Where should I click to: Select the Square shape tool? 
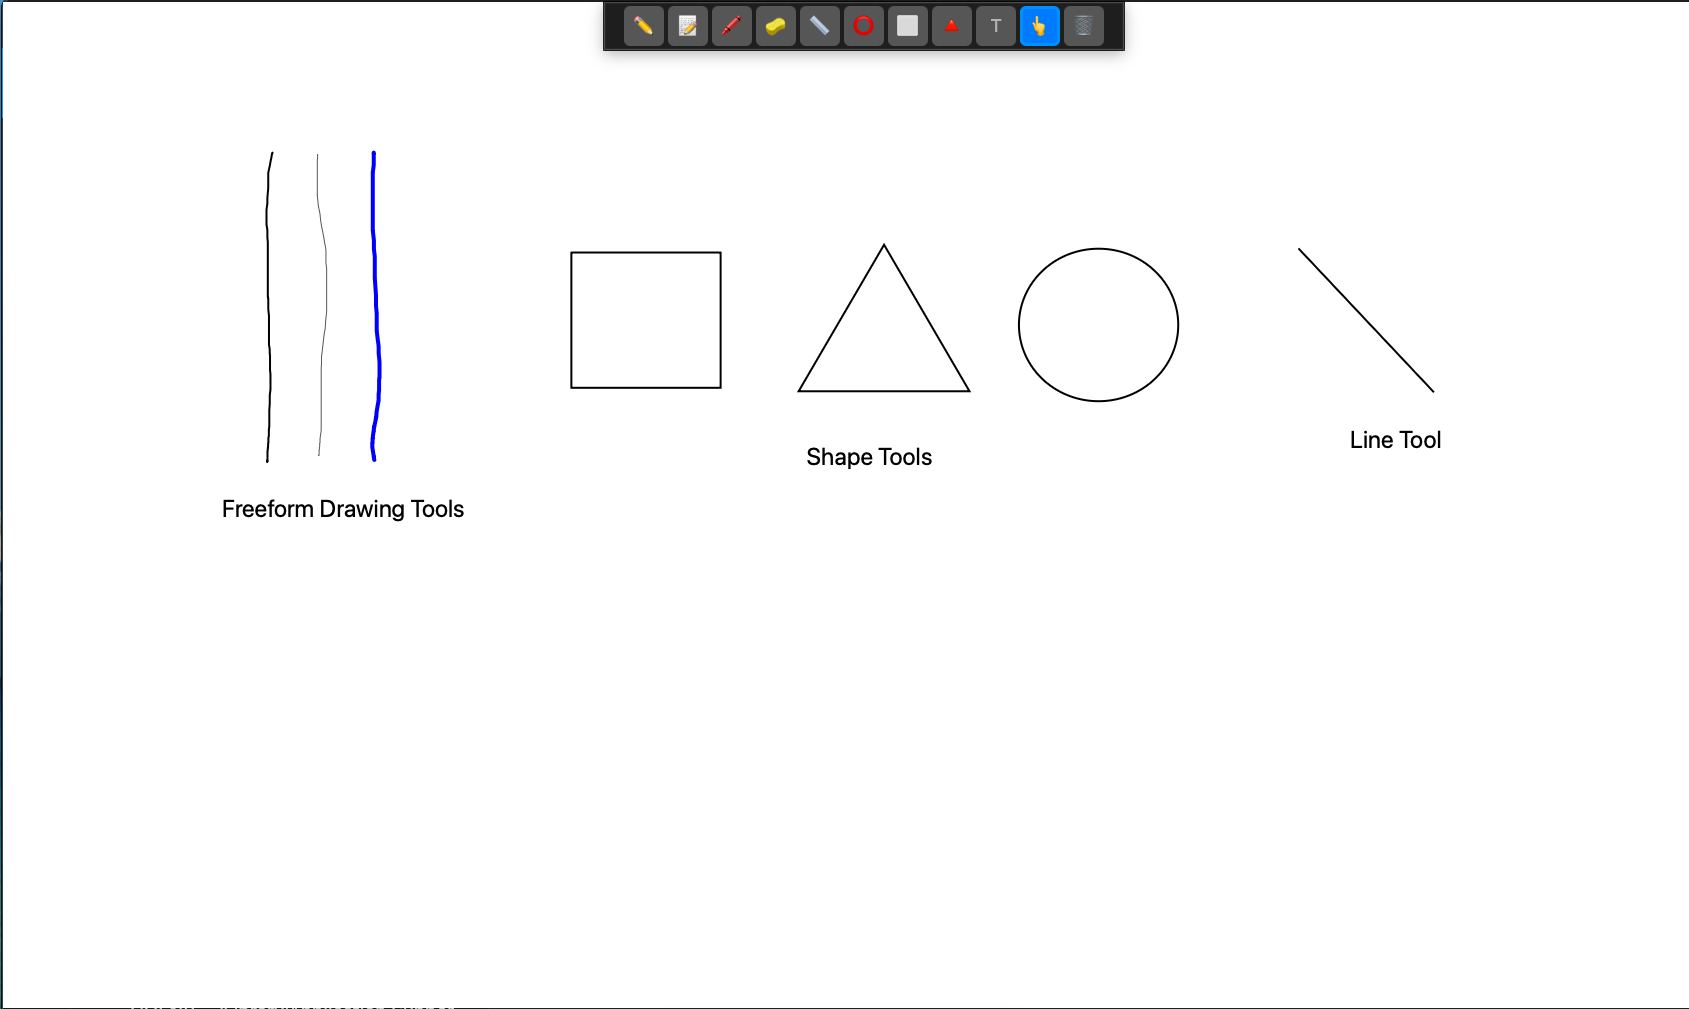pos(907,26)
